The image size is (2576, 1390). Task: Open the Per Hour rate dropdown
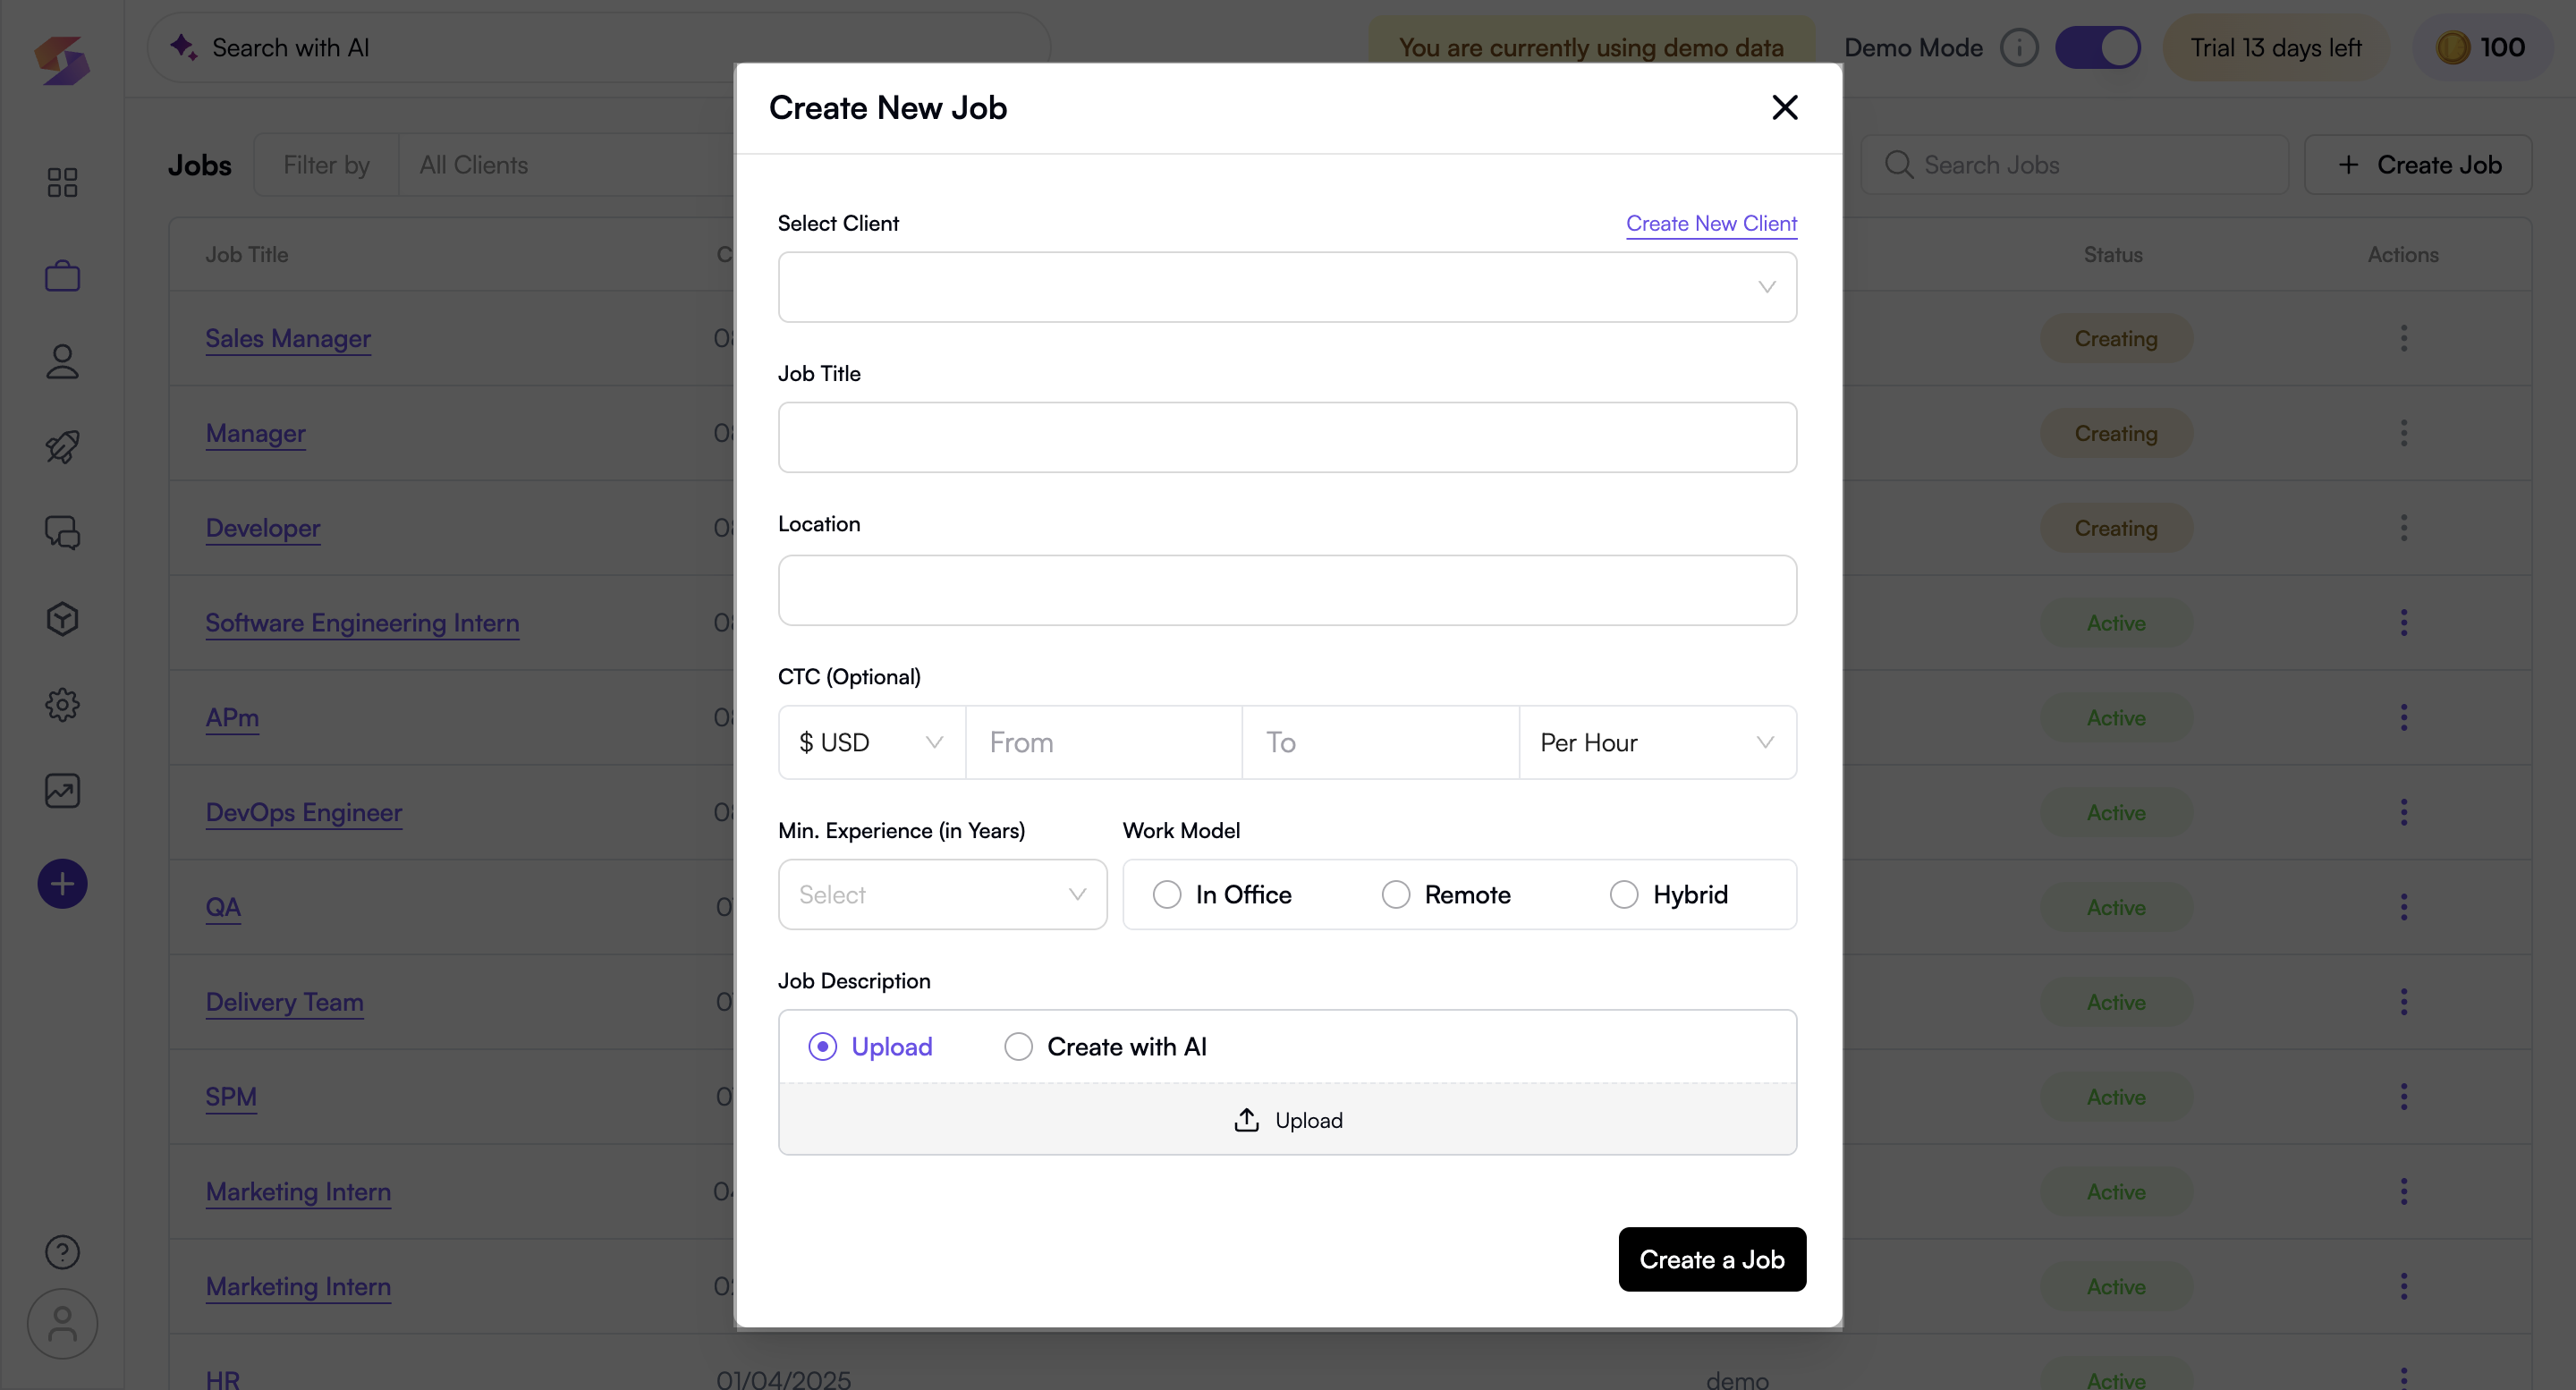coord(1657,742)
